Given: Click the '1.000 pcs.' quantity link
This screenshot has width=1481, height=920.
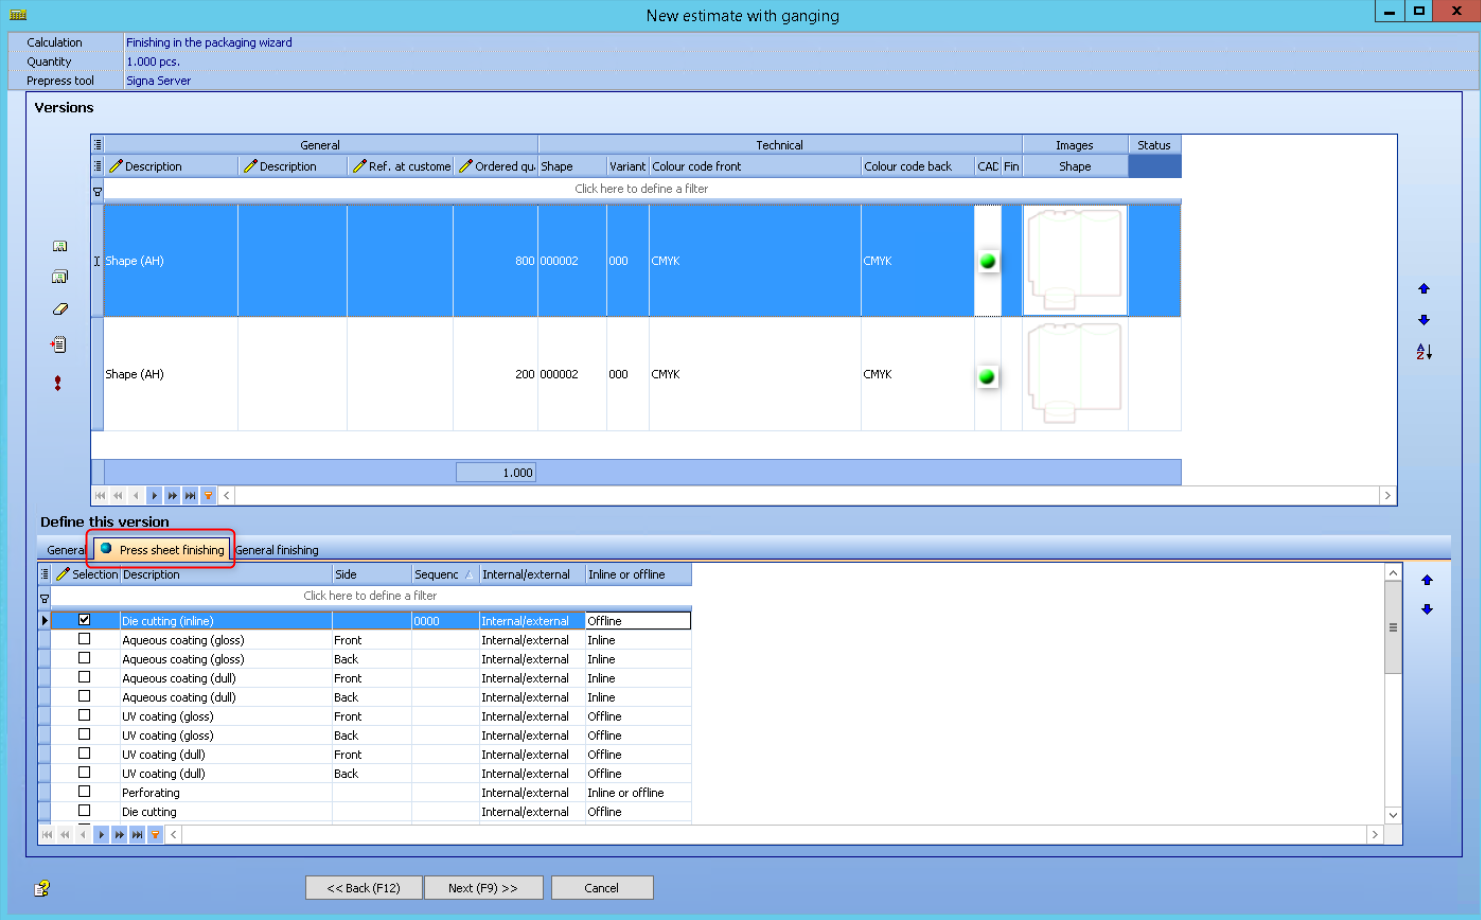Looking at the screenshot, I should coord(153,62).
